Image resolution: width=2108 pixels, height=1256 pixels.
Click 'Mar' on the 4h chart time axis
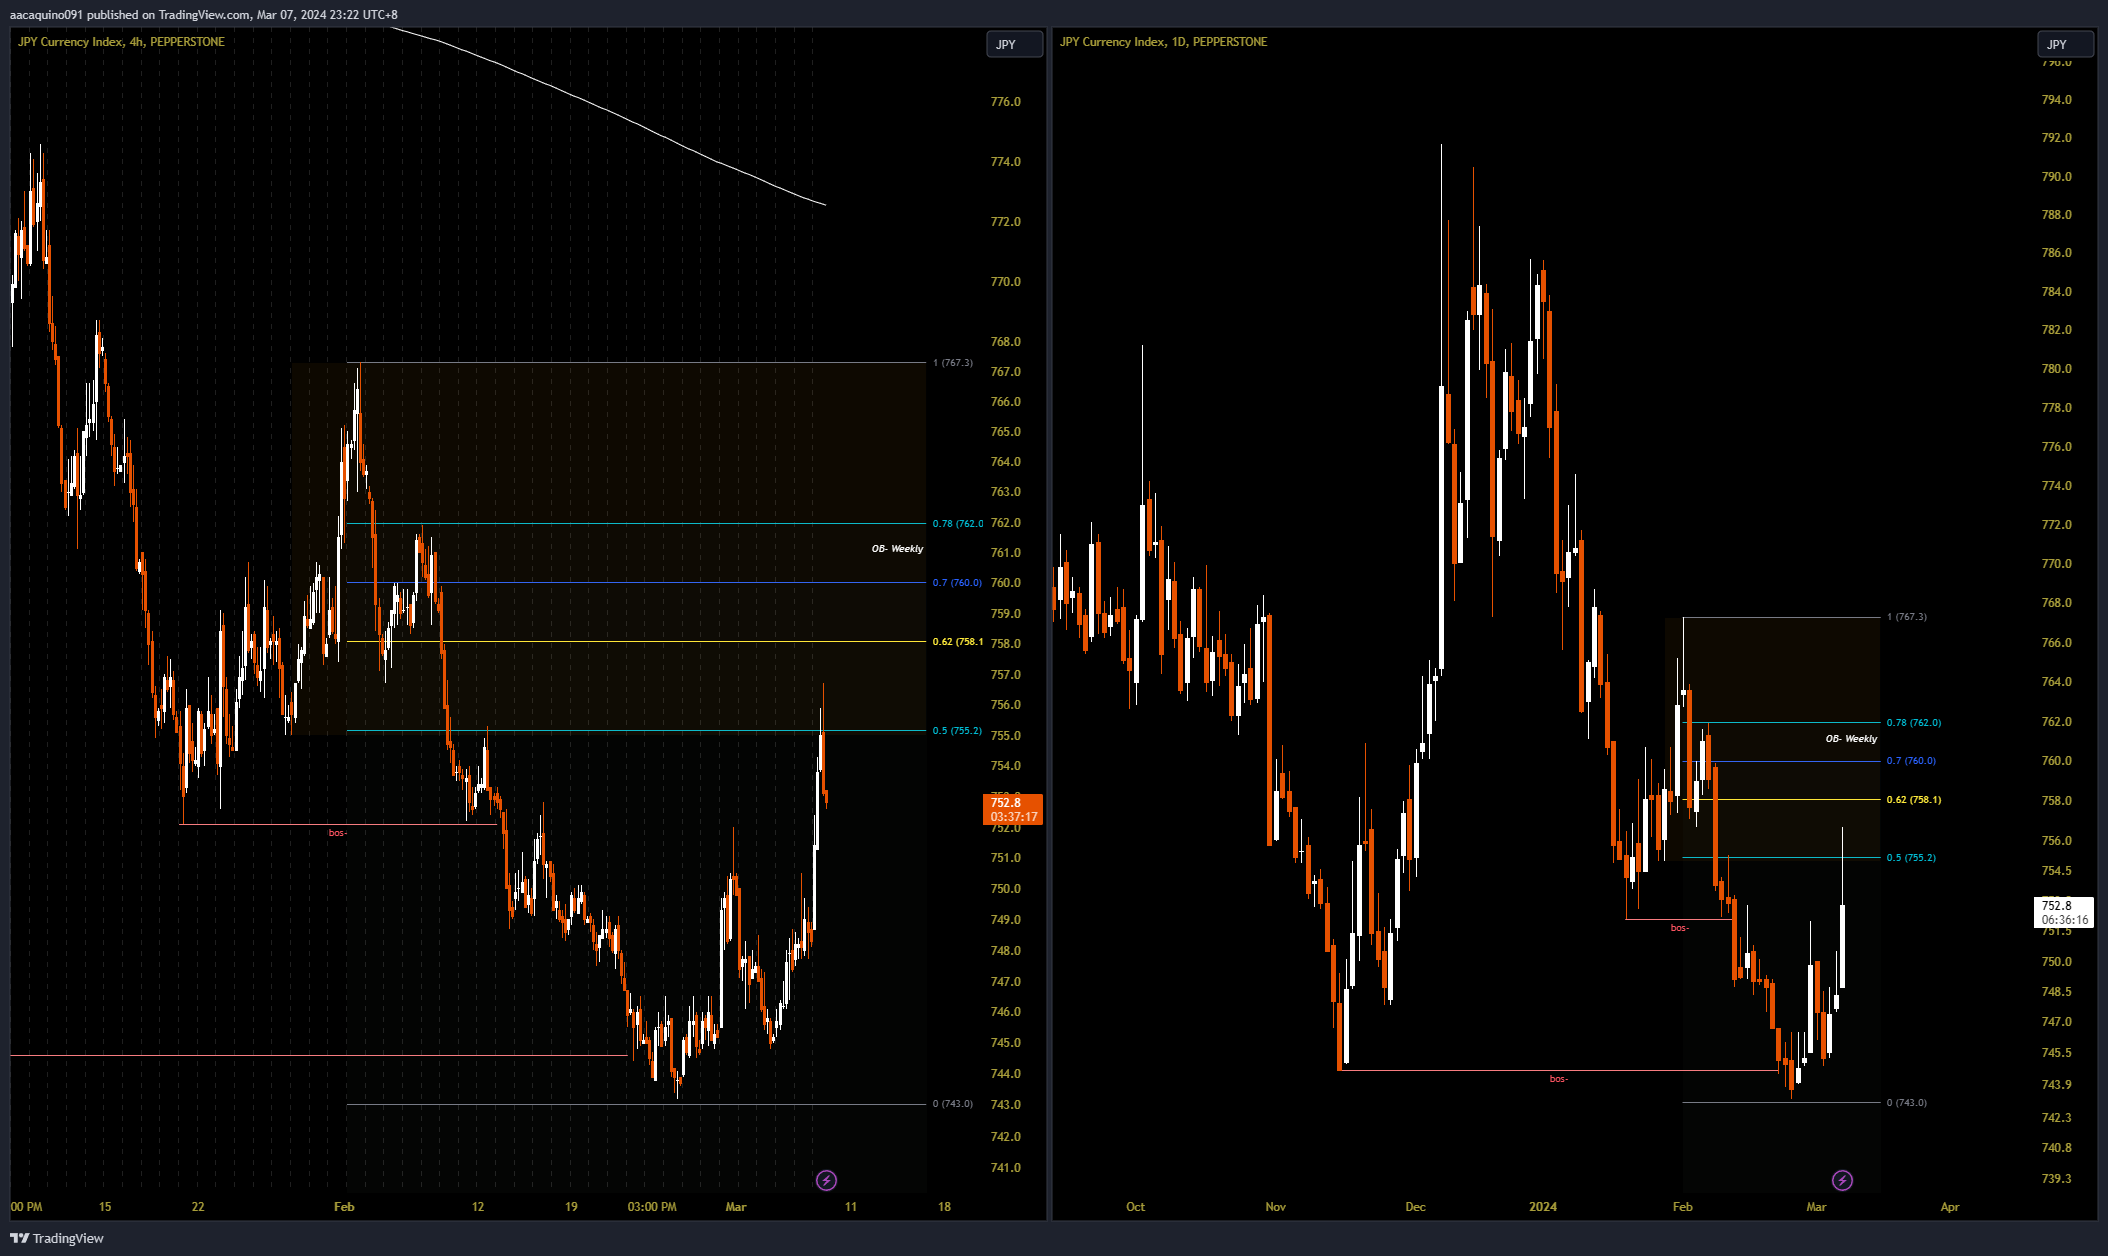(x=736, y=1207)
